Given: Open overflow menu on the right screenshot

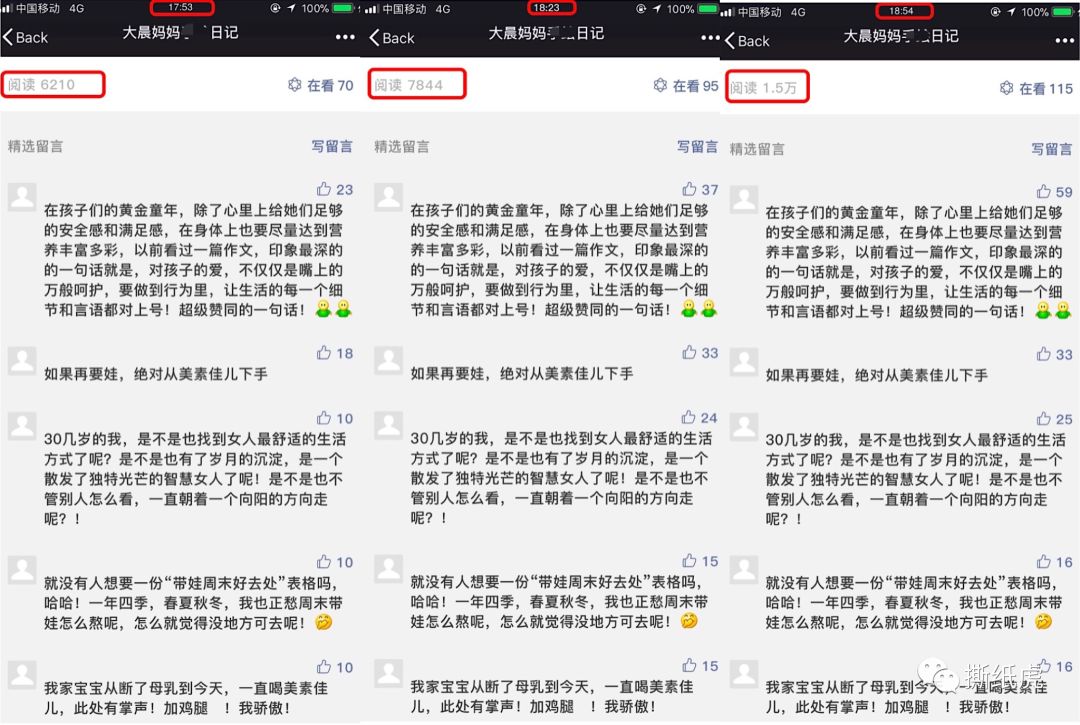Looking at the screenshot, I should click(x=1065, y=41).
